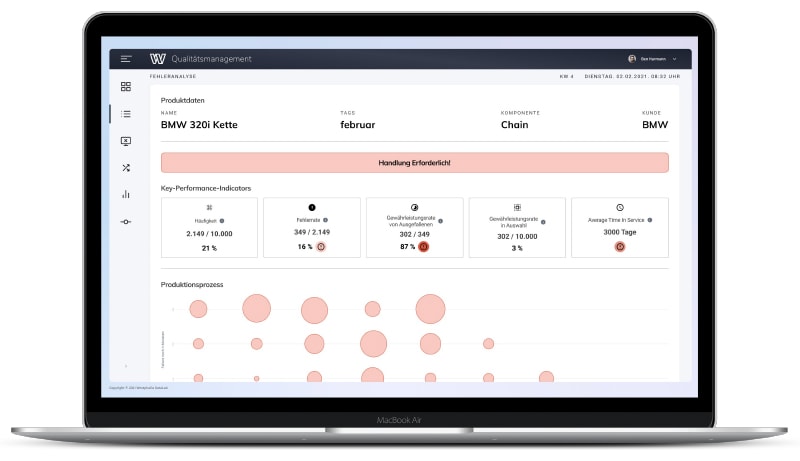Click info dot beside Gewährleistungsrate in Auswahl

pos(543,222)
